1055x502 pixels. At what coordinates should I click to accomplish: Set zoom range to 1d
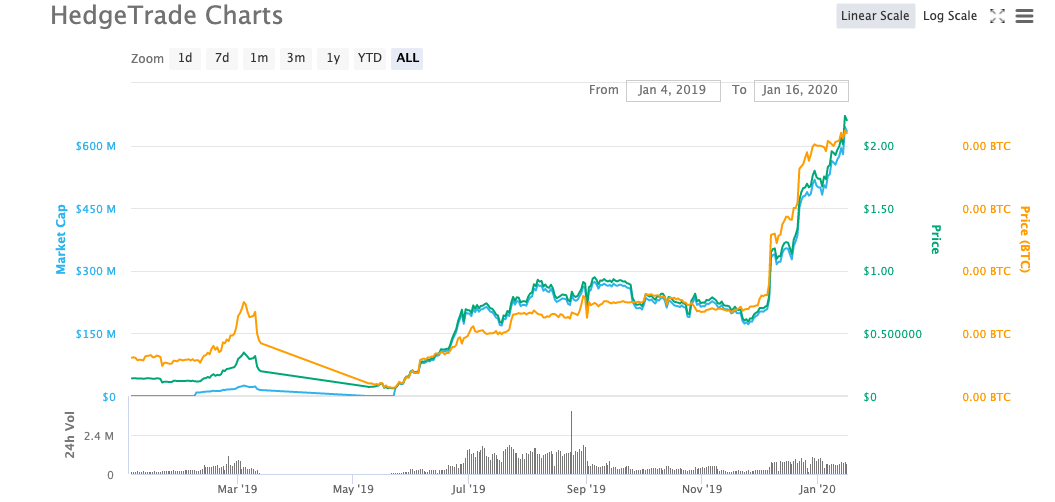click(184, 58)
